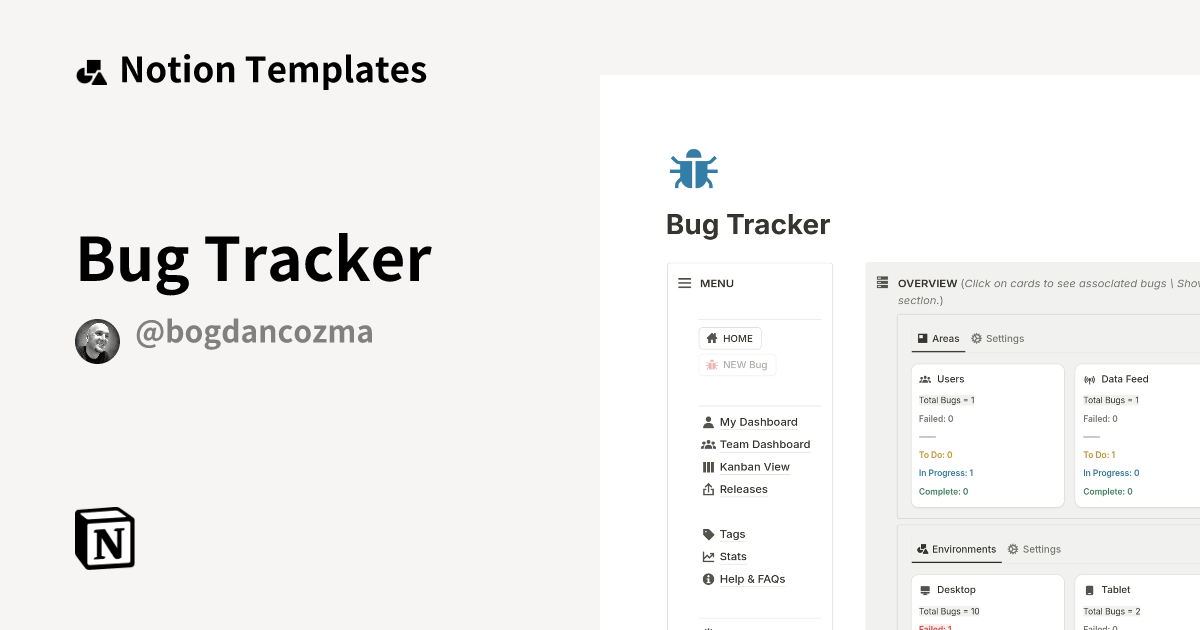
Task: Click the data feed broadcast icon
Action: (1089, 379)
